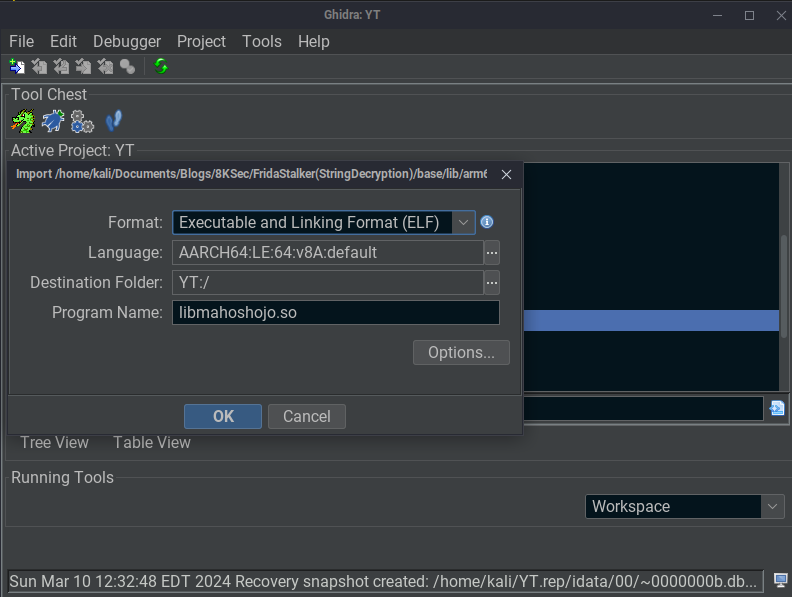The width and height of the screenshot is (792, 597).
Task: Click the filter options icon
Action: (777, 408)
